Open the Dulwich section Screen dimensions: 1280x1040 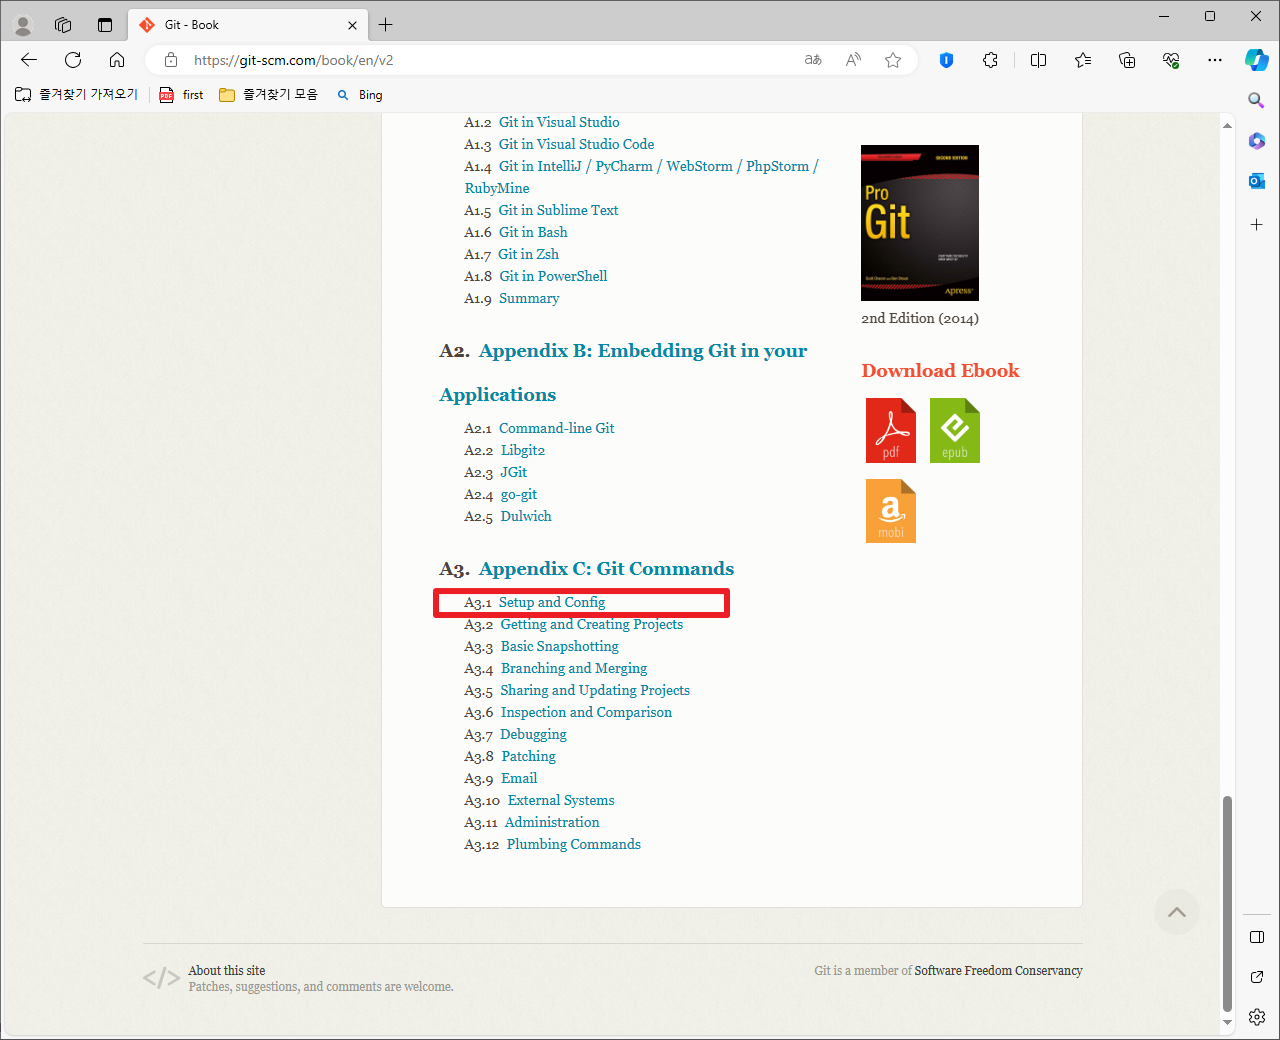click(526, 517)
